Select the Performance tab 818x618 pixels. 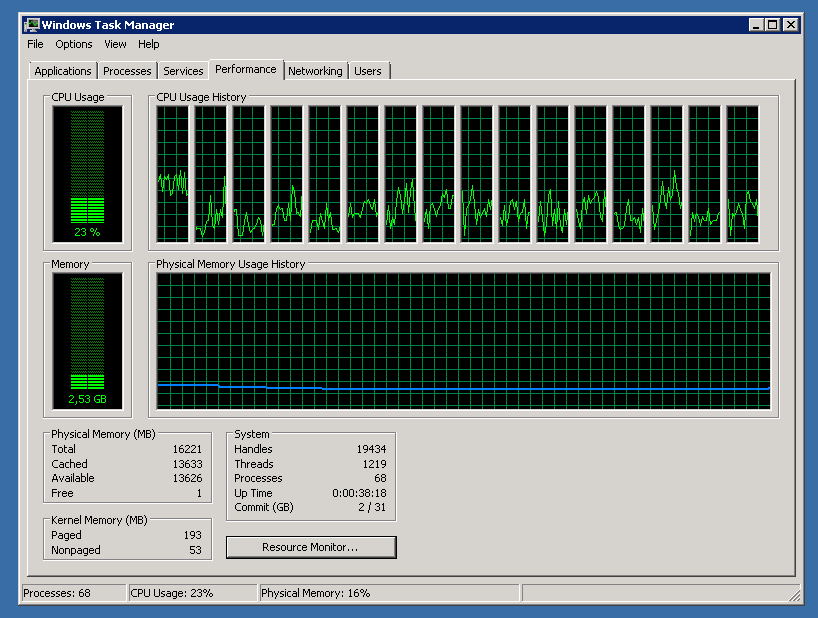click(x=246, y=69)
